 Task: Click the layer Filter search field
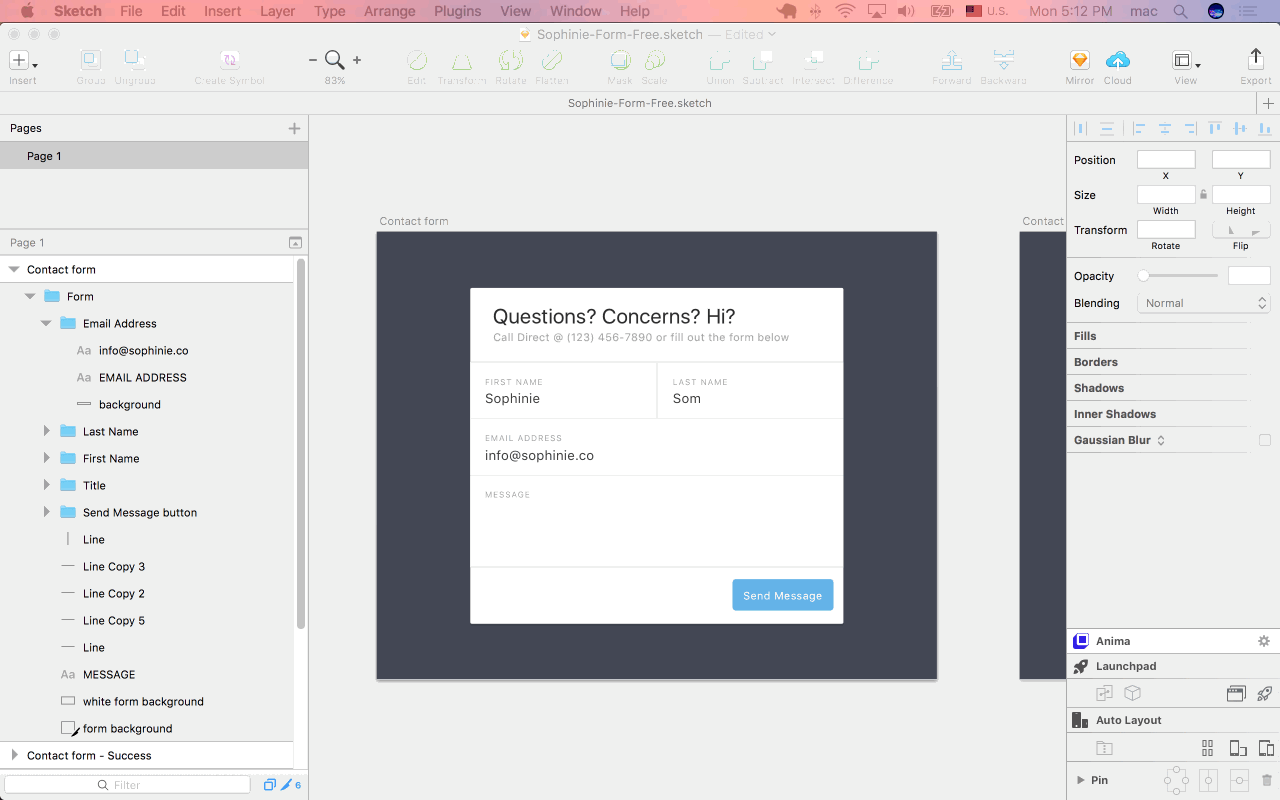[x=127, y=785]
